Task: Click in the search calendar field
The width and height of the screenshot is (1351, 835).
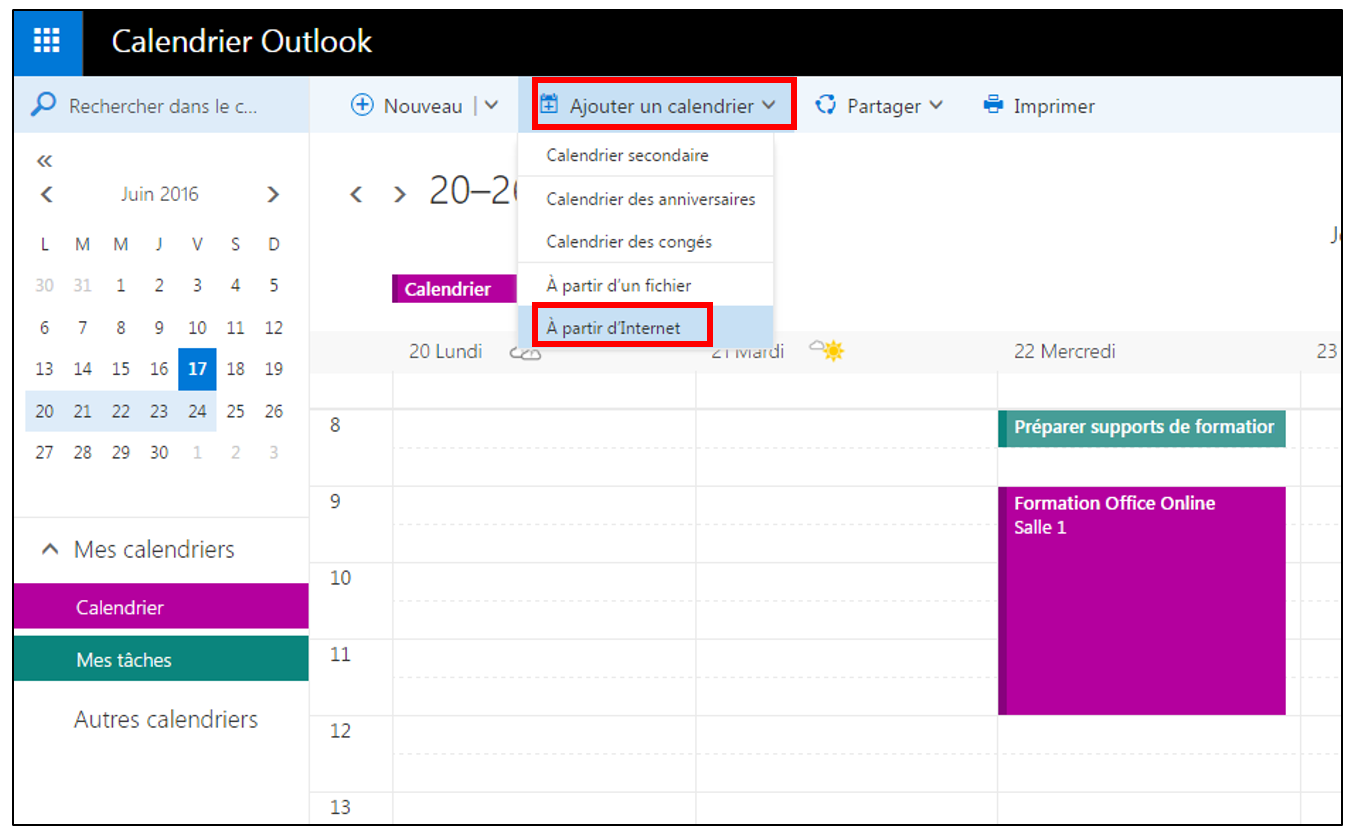Action: point(163,105)
